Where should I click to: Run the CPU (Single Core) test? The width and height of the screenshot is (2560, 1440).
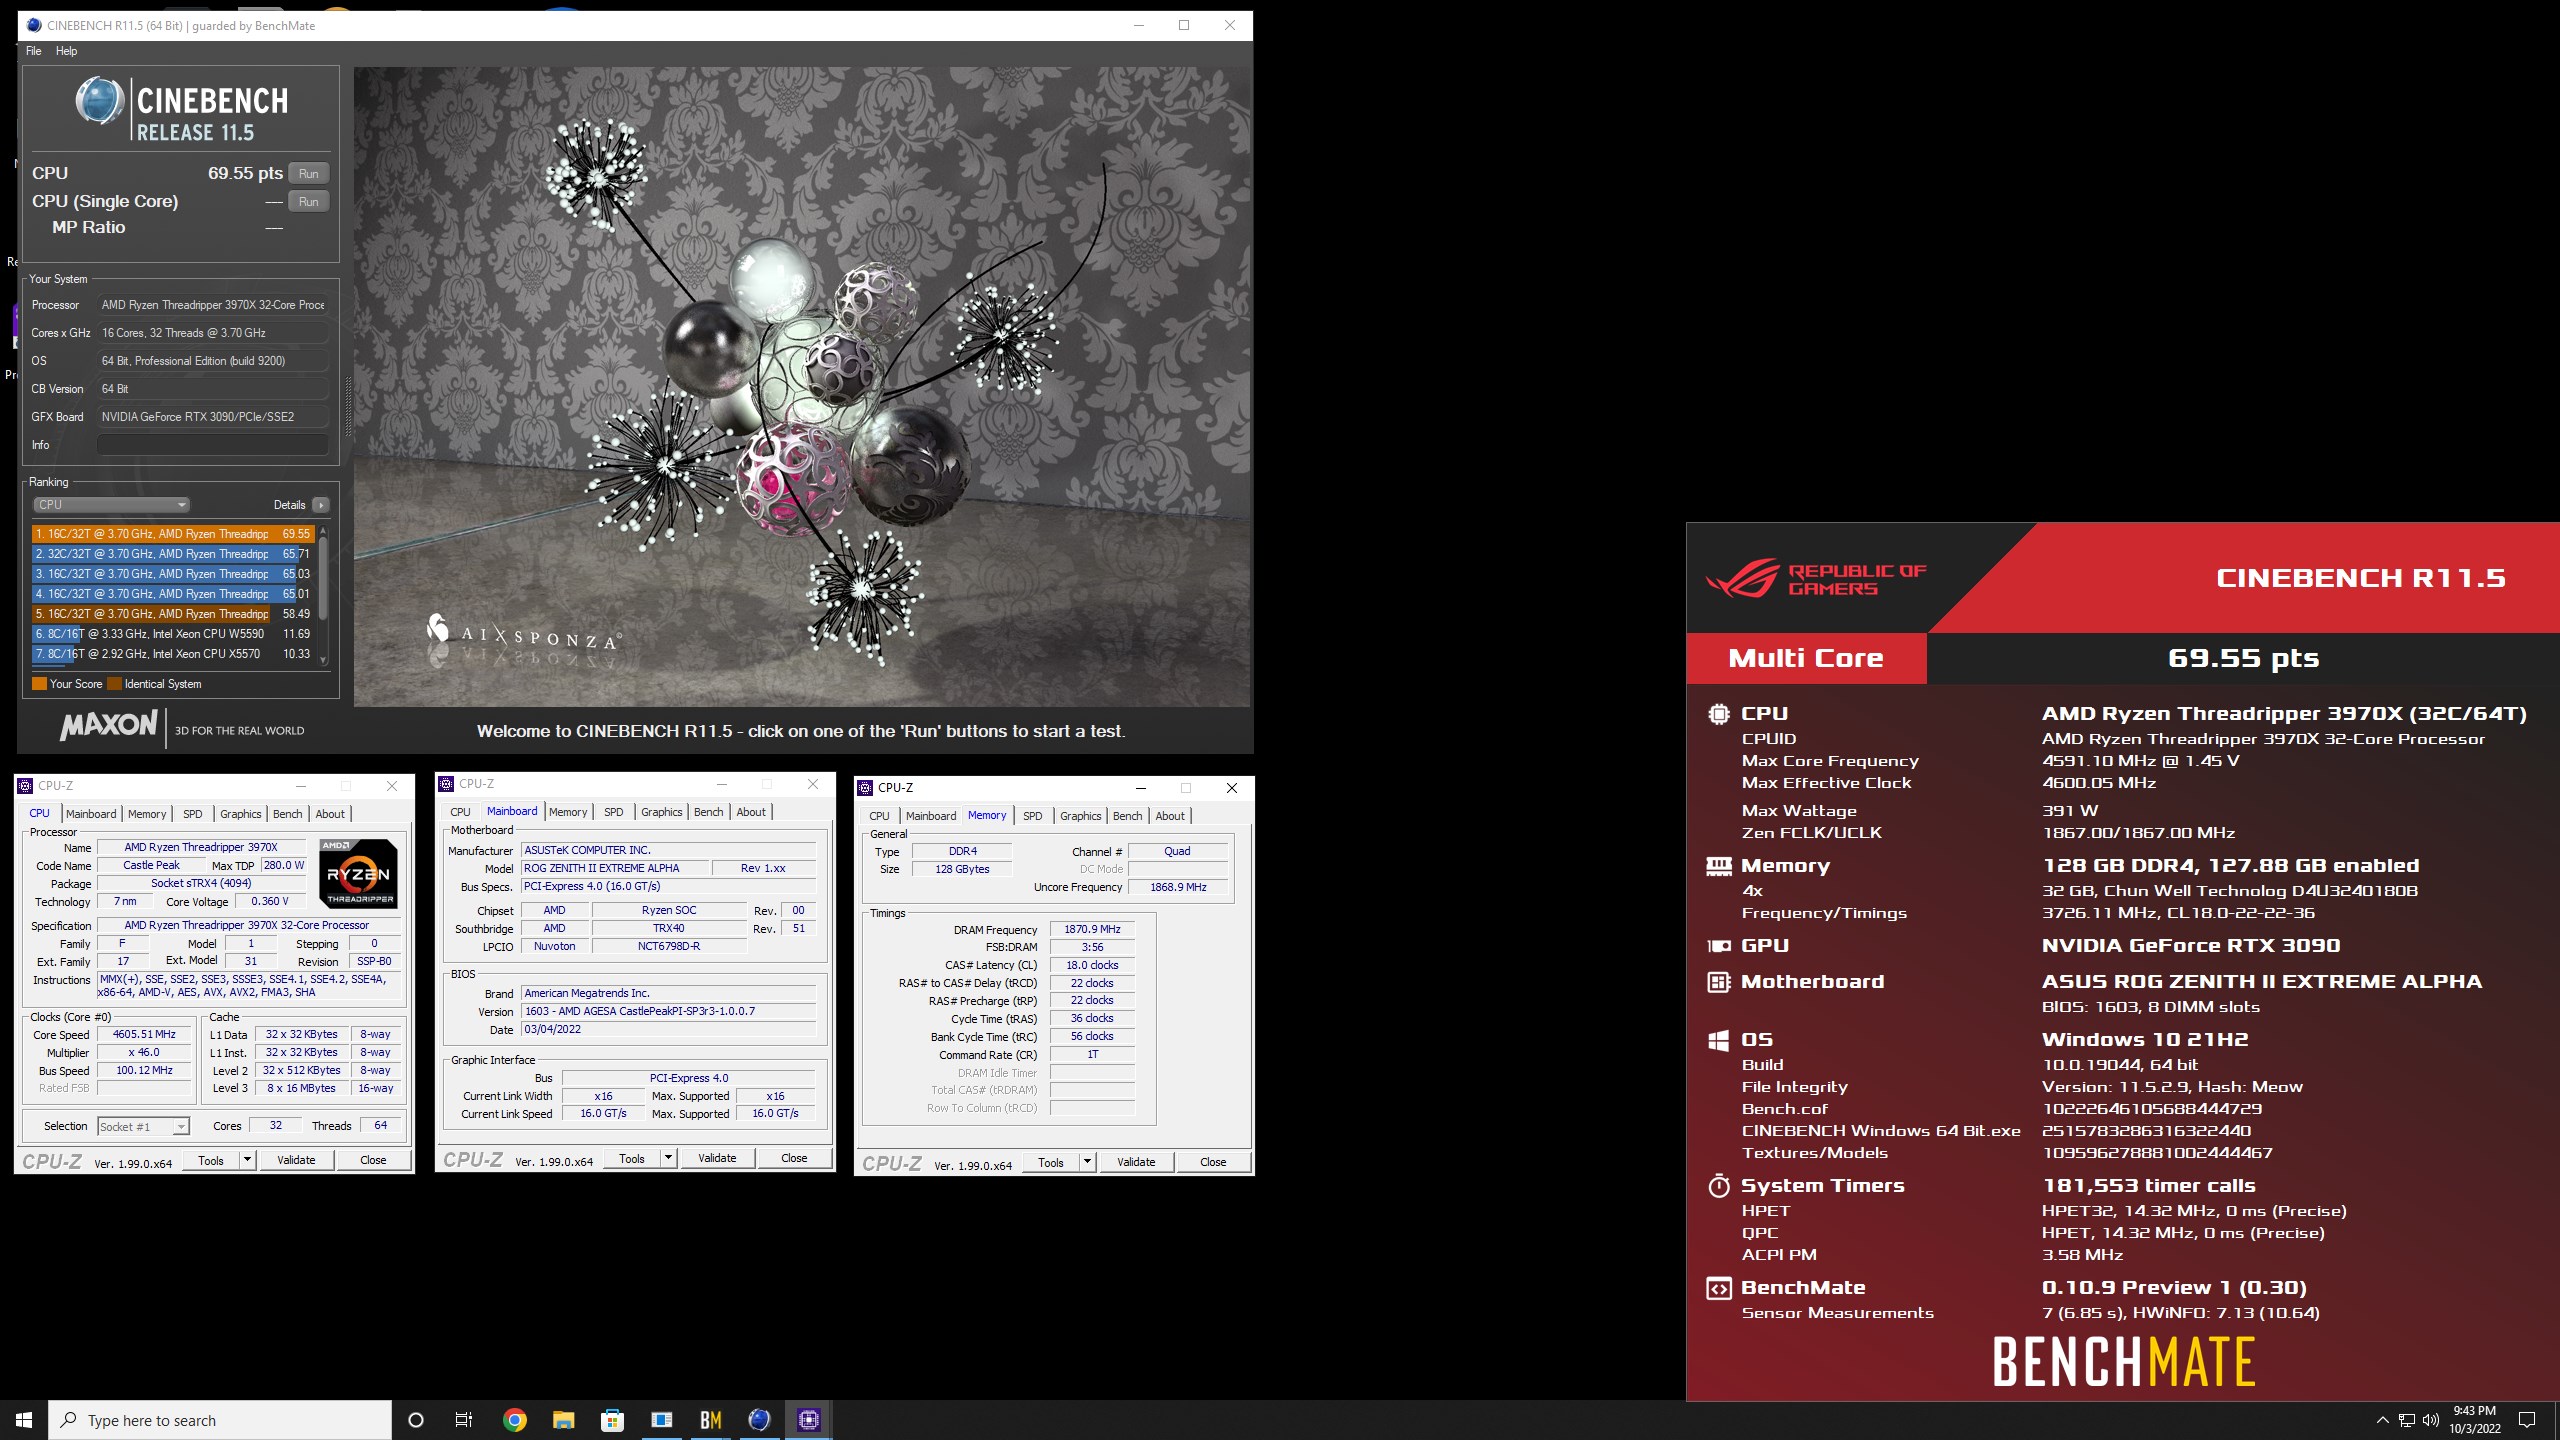click(308, 201)
